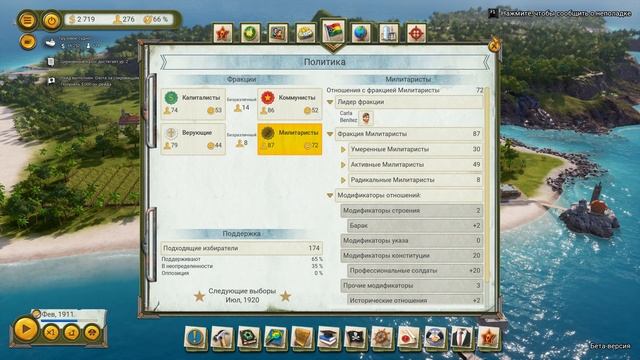Click the play button

click(26, 329)
